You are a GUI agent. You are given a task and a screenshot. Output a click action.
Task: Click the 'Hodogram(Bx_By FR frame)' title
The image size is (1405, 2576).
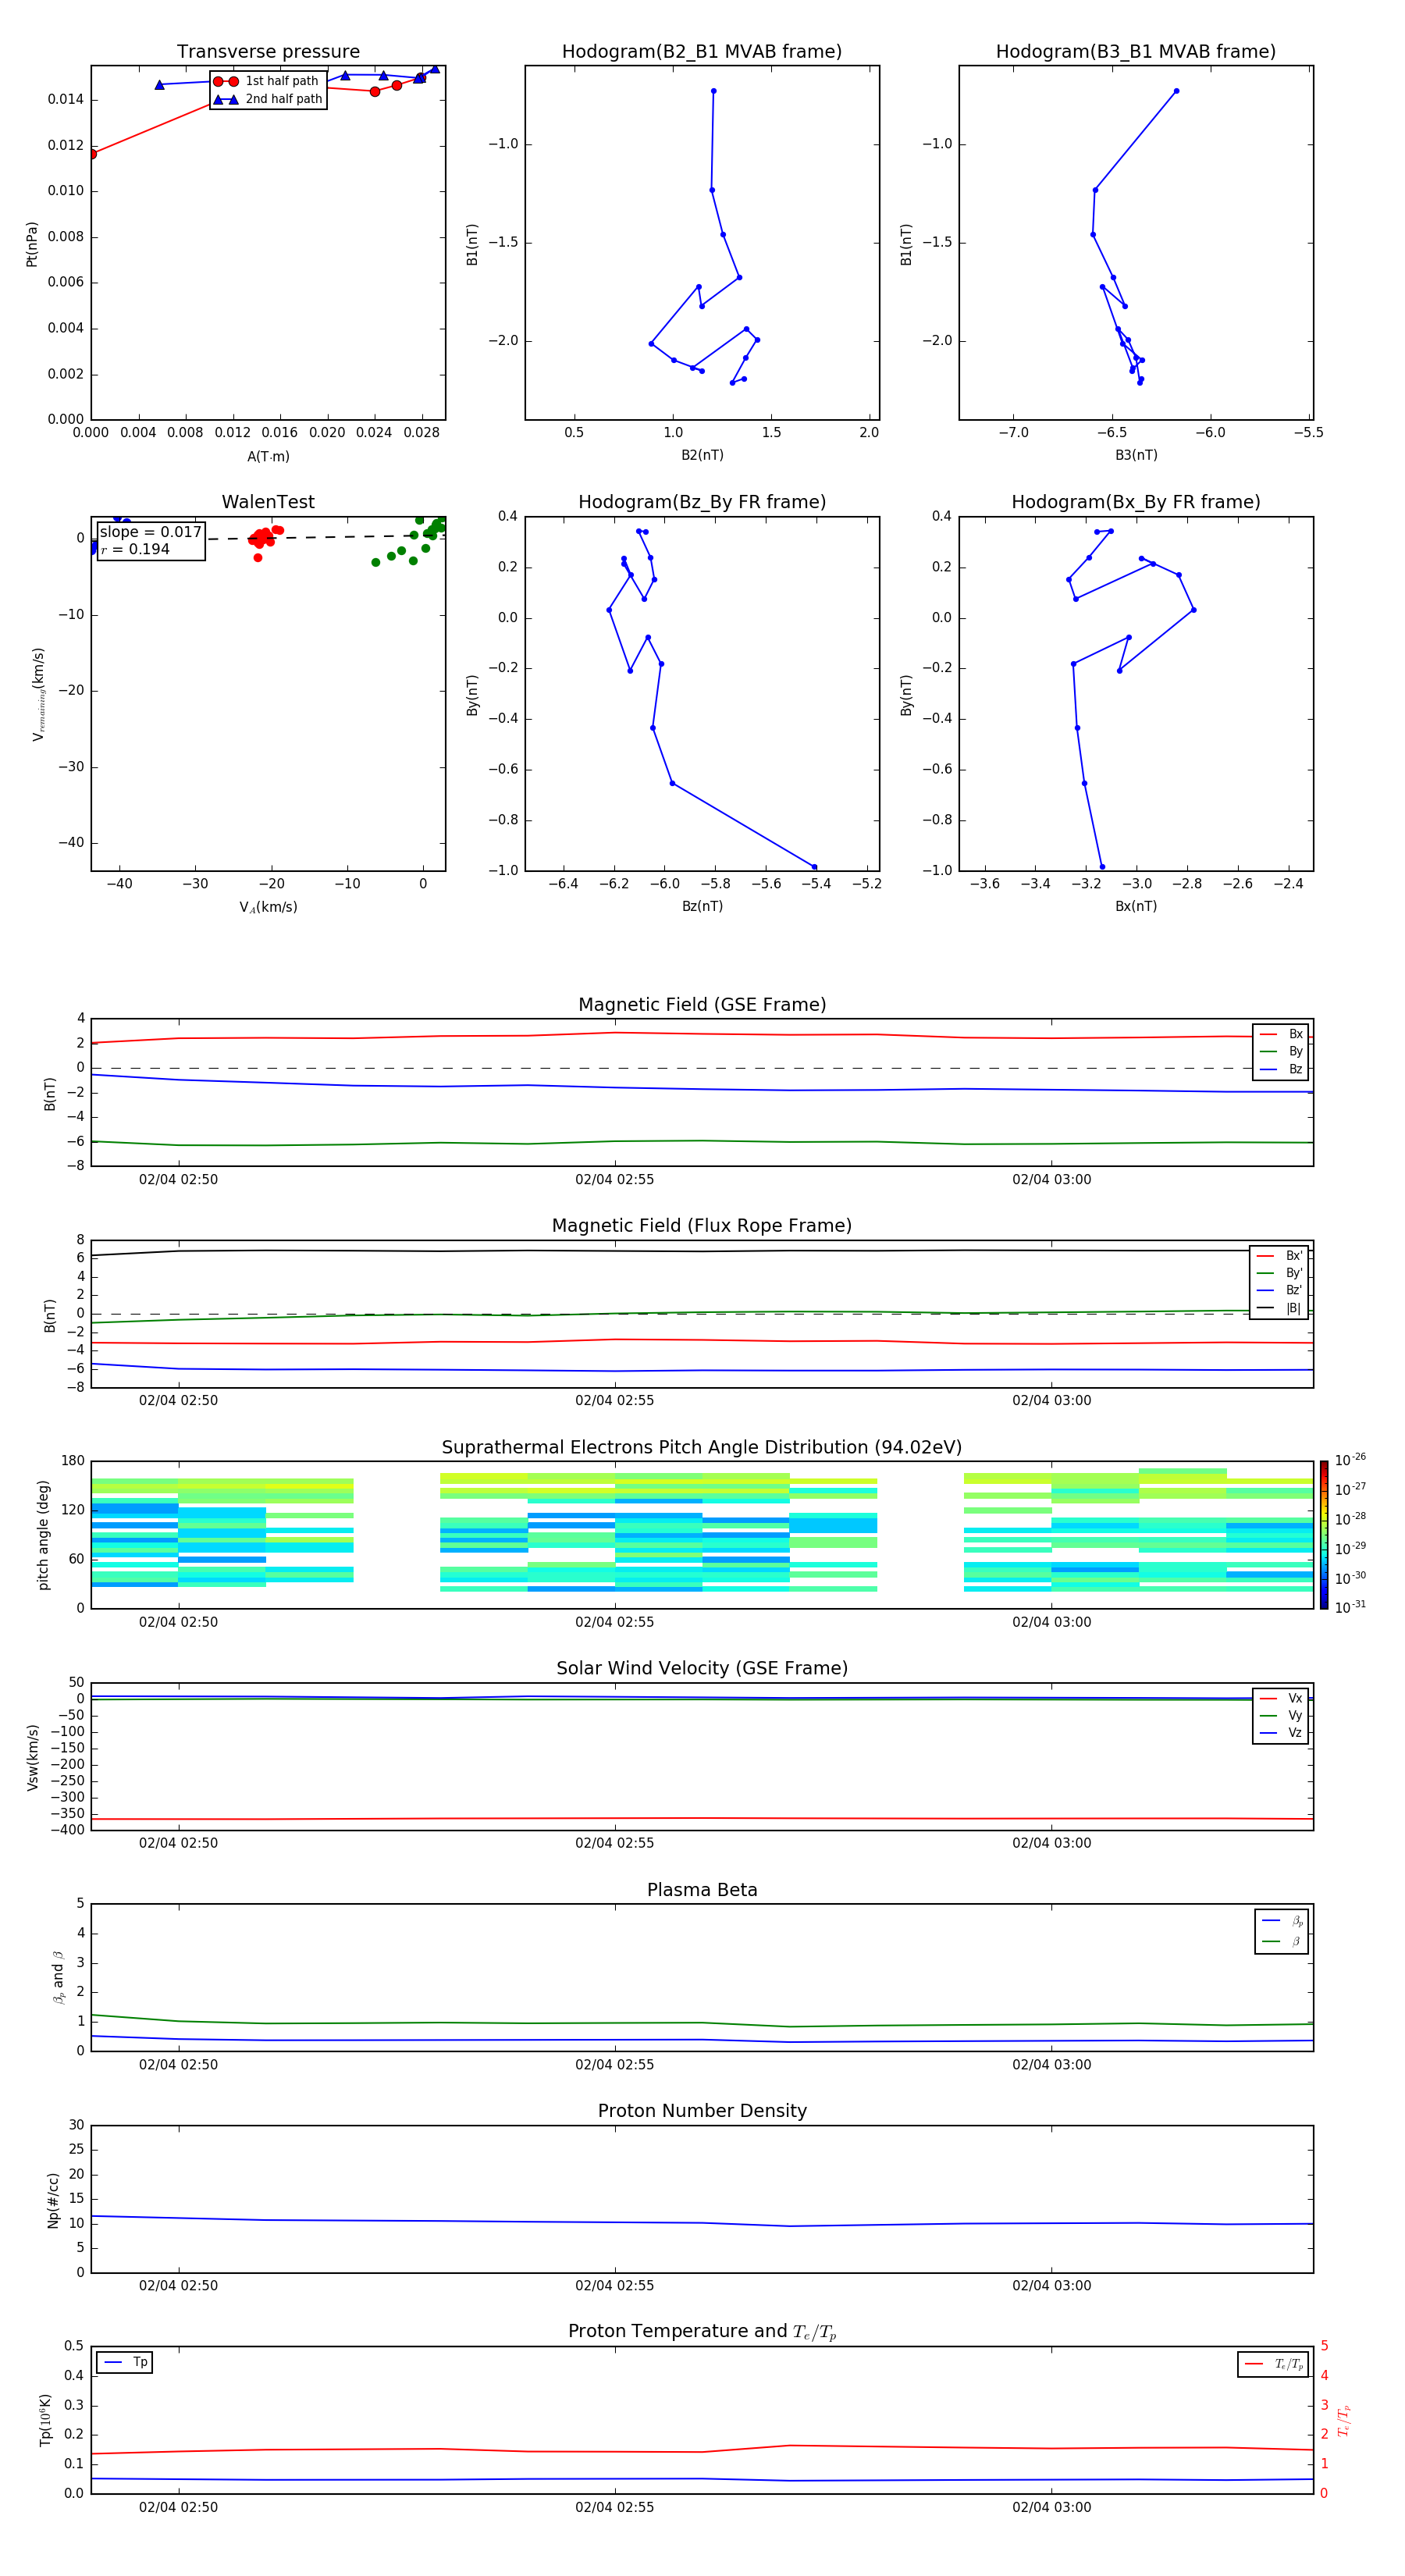(x=1136, y=502)
